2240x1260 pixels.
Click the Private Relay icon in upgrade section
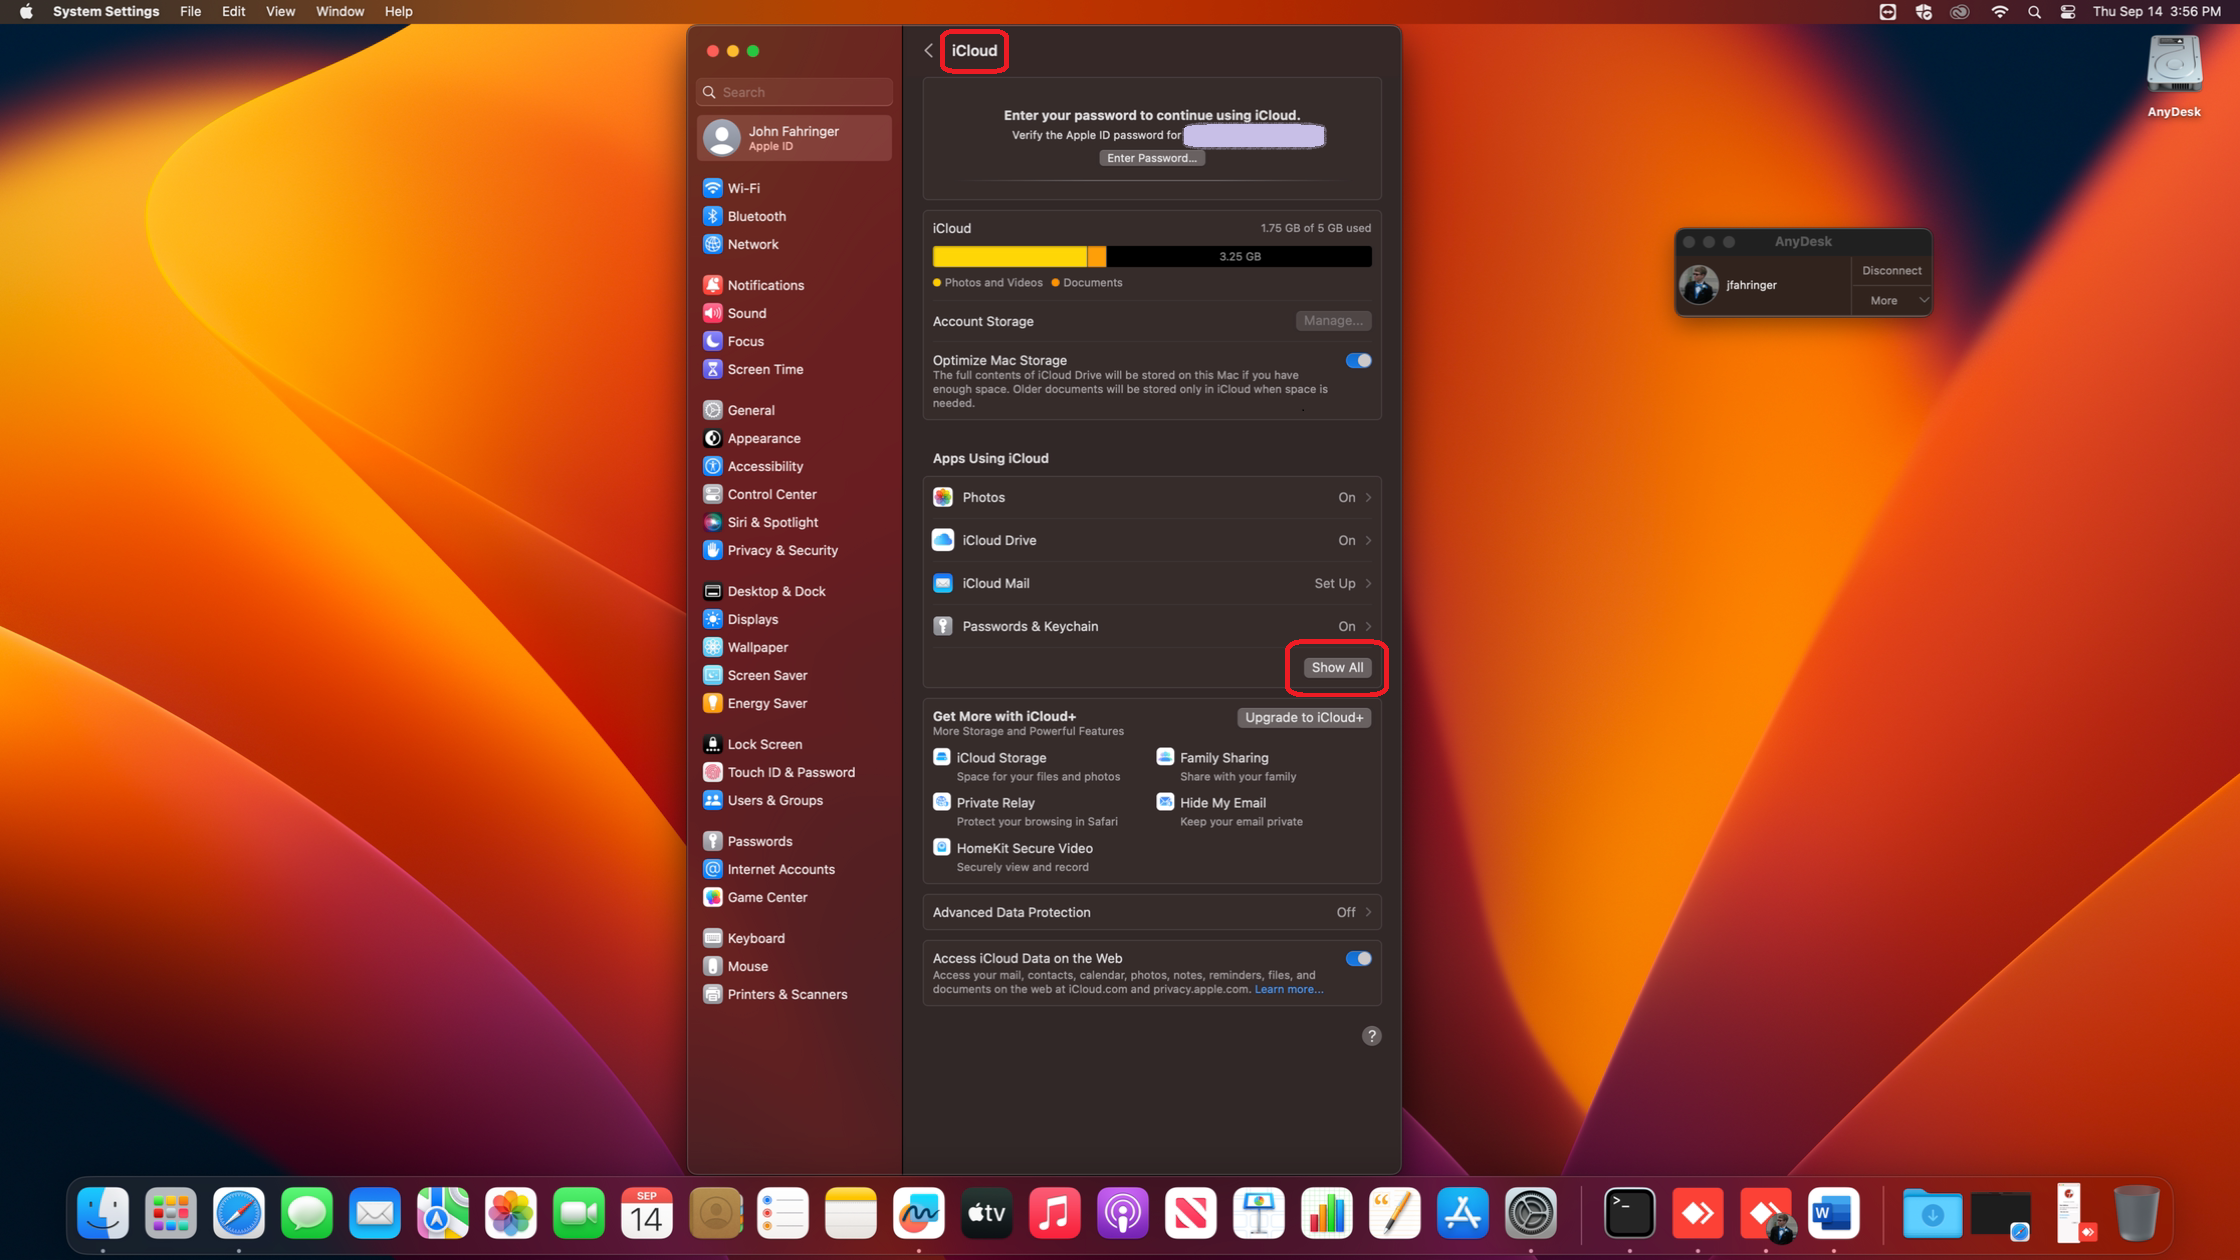(x=942, y=802)
